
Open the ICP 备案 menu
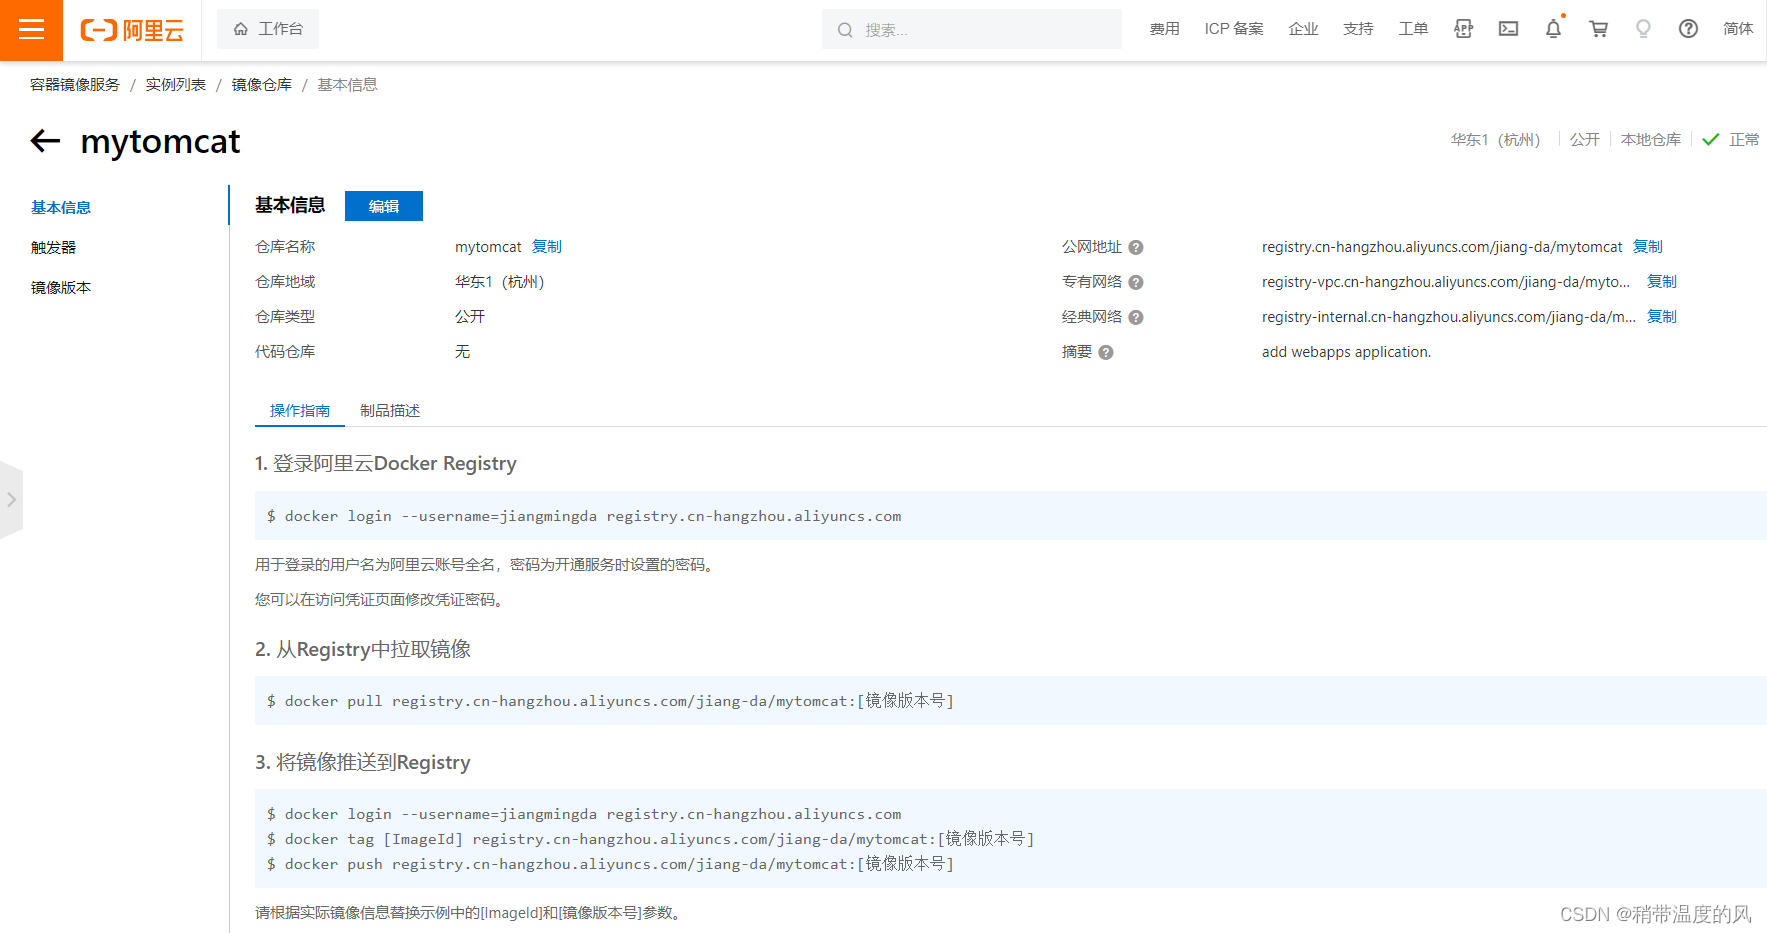click(x=1234, y=29)
